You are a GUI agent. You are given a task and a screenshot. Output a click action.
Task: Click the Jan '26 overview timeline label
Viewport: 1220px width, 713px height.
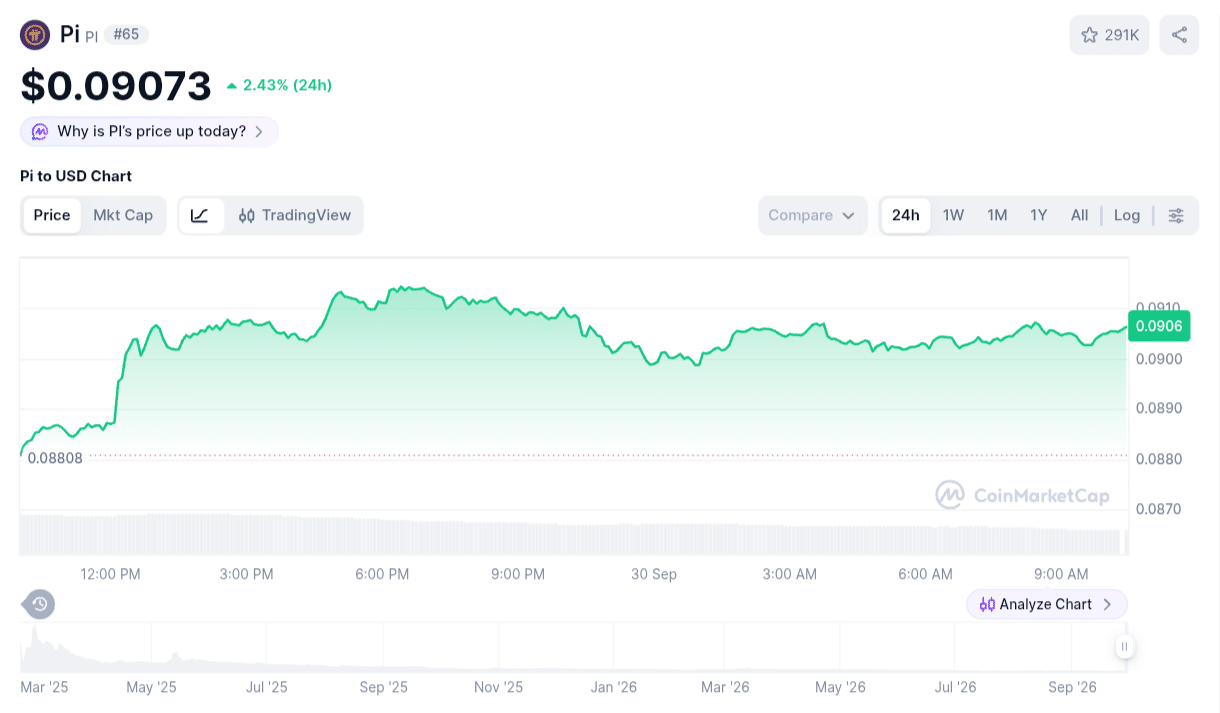click(x=614, y=687)
